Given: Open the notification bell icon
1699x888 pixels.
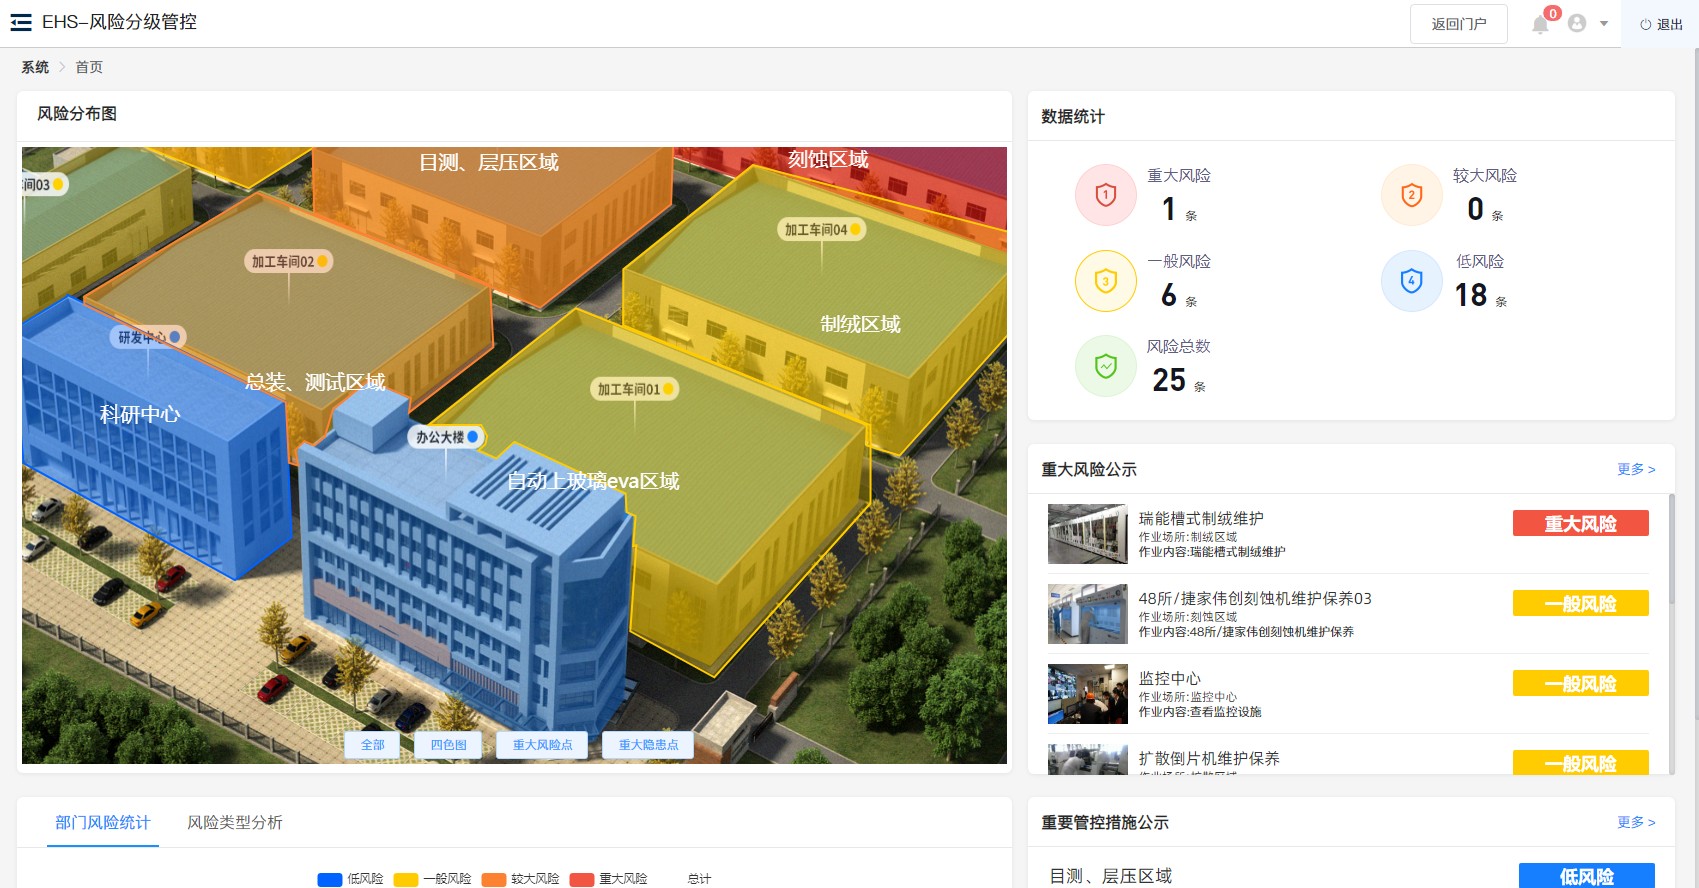Looking at the screenshot, I should [x=1540, y=24].
